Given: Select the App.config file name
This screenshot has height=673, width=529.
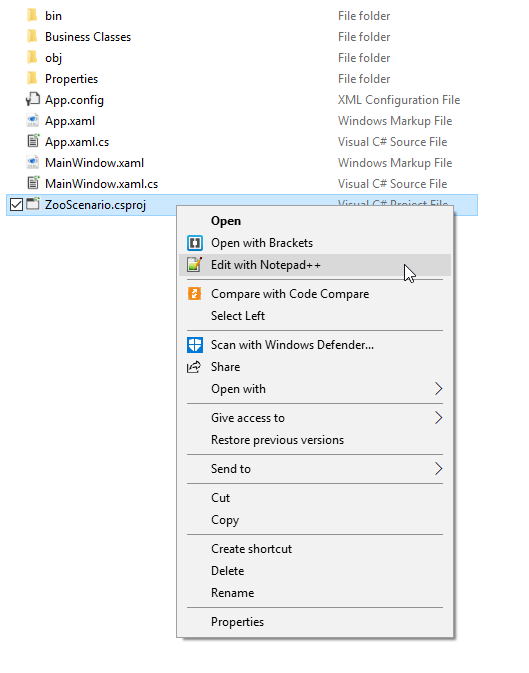Looking at the screenshot, I should click(x=74, y=100).
